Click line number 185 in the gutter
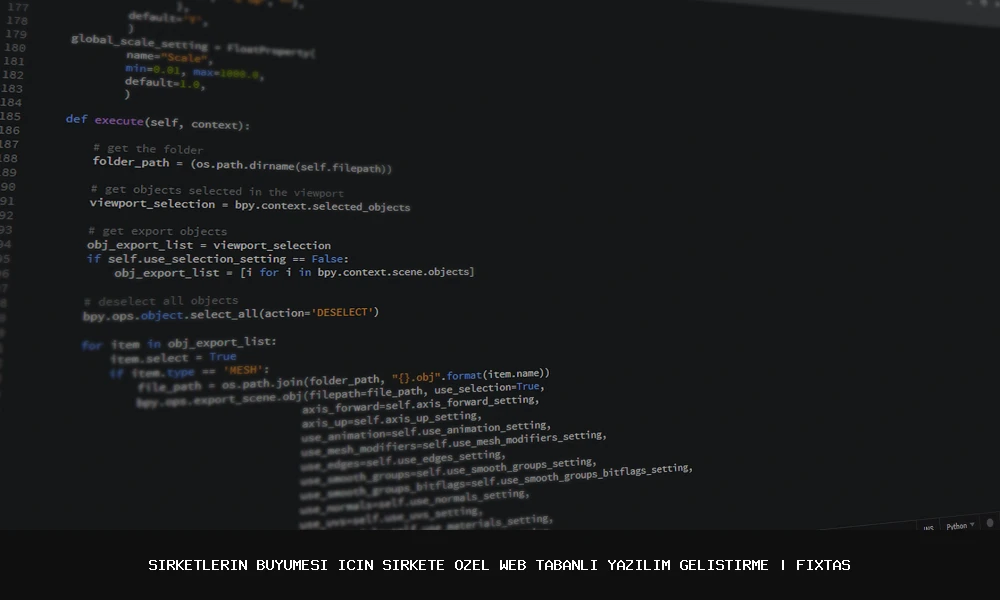The width and height of the screenshot is (1000, 600). click(x=11, y=116)
